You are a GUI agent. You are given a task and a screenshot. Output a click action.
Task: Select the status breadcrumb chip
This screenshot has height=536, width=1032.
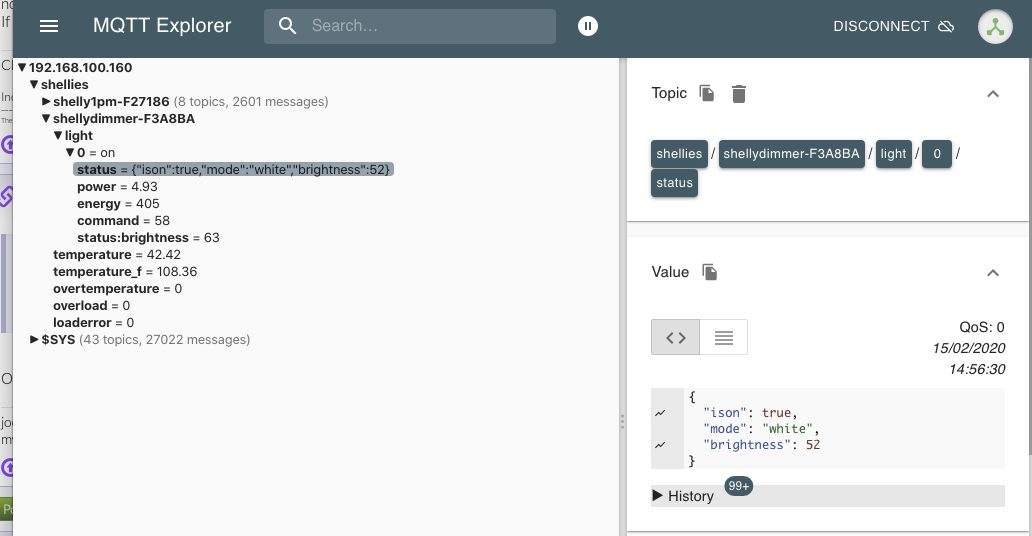675,182
